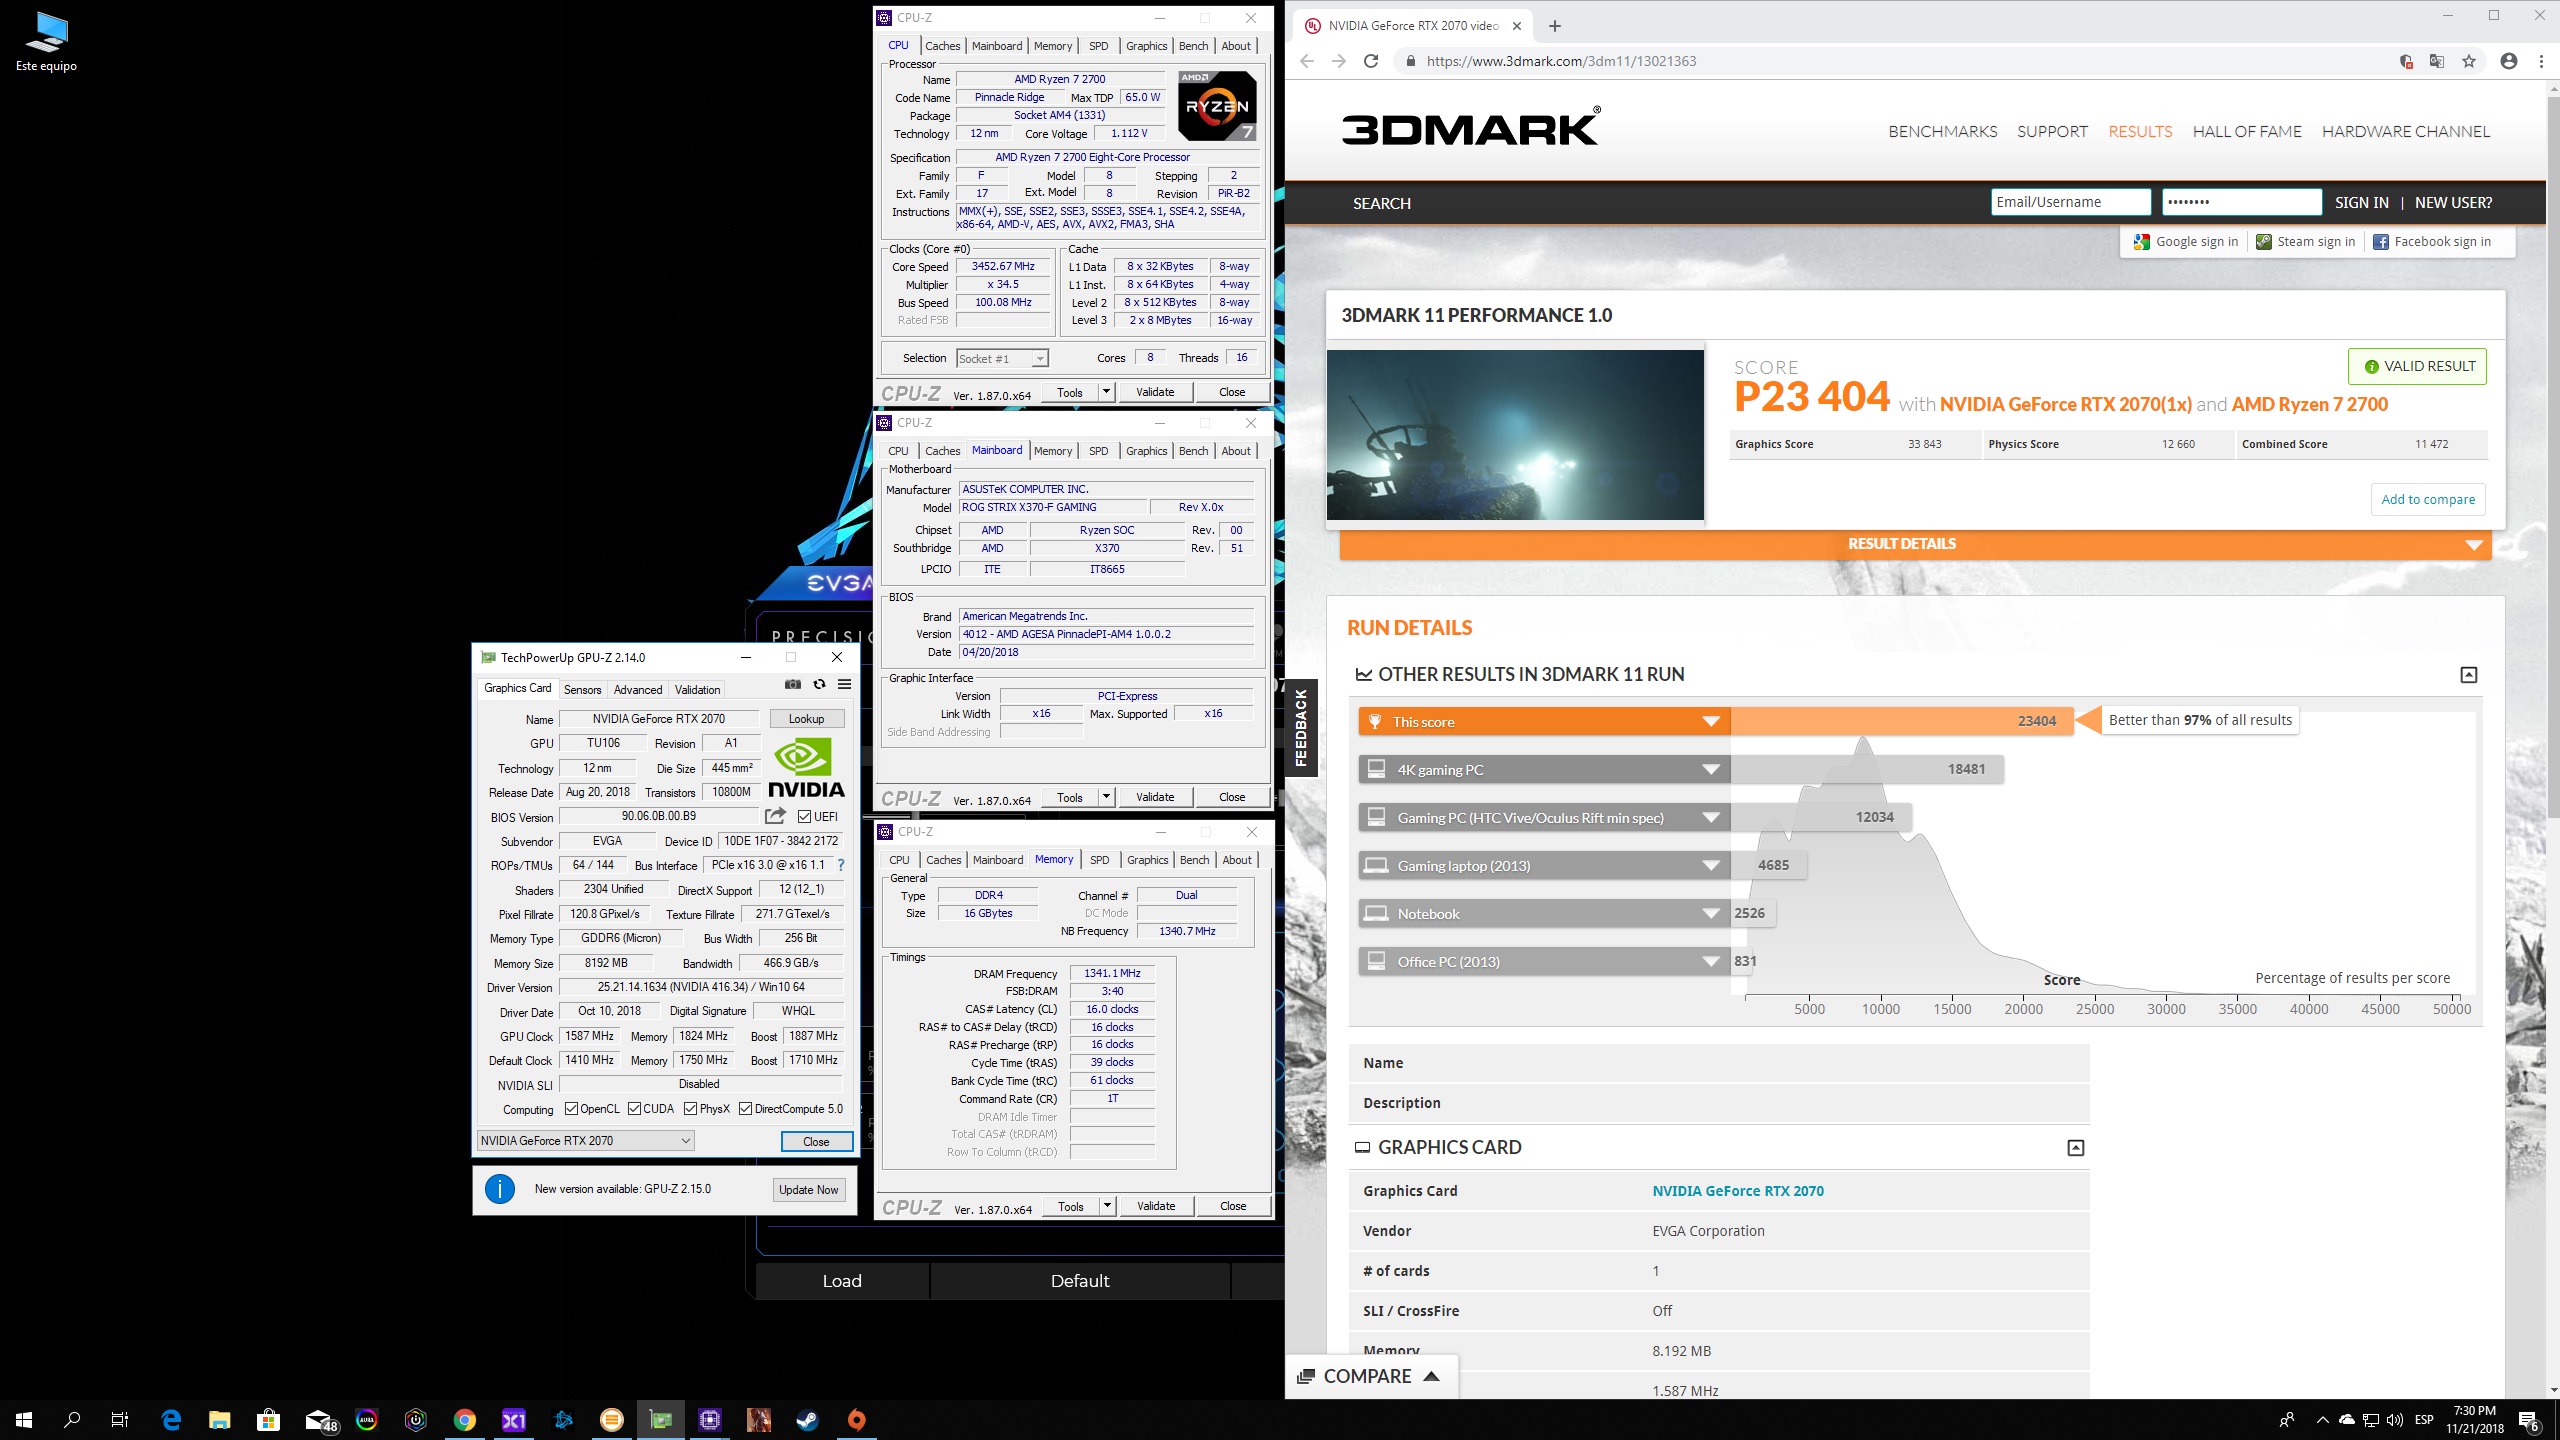The width and height of the screenshot is (2560, 1440).
Task: Open the Socket #1 selection dropdown
Action: tap(1002, 358)
